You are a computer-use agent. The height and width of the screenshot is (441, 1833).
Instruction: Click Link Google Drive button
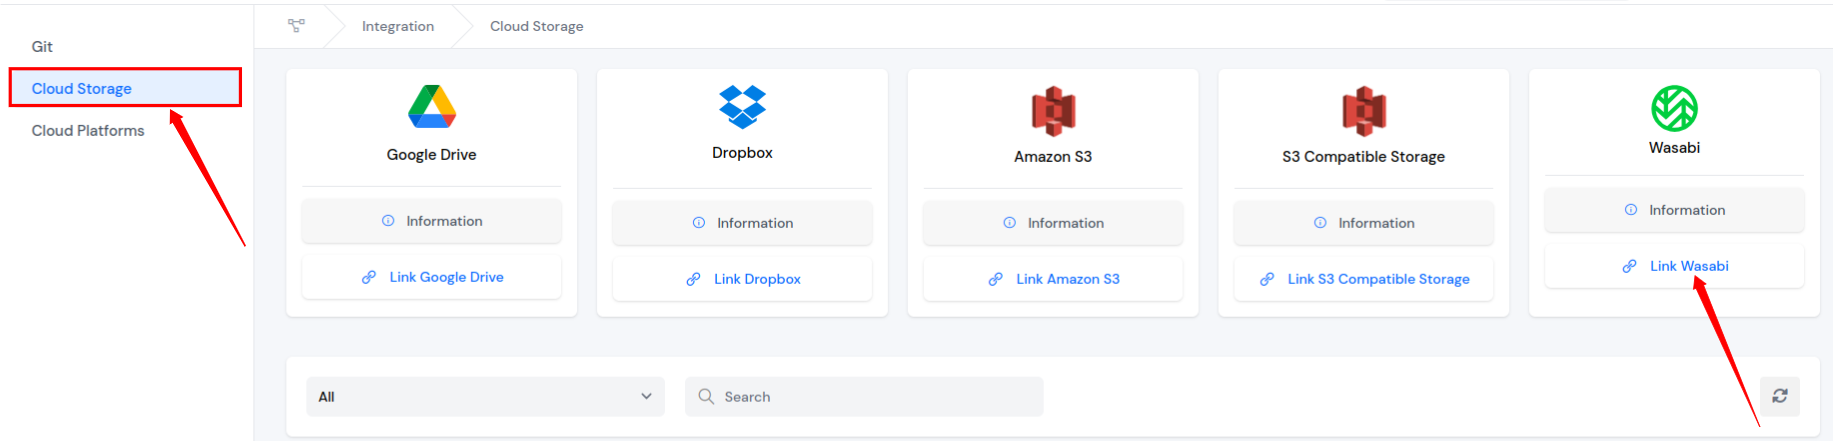[x=432, y=277]
